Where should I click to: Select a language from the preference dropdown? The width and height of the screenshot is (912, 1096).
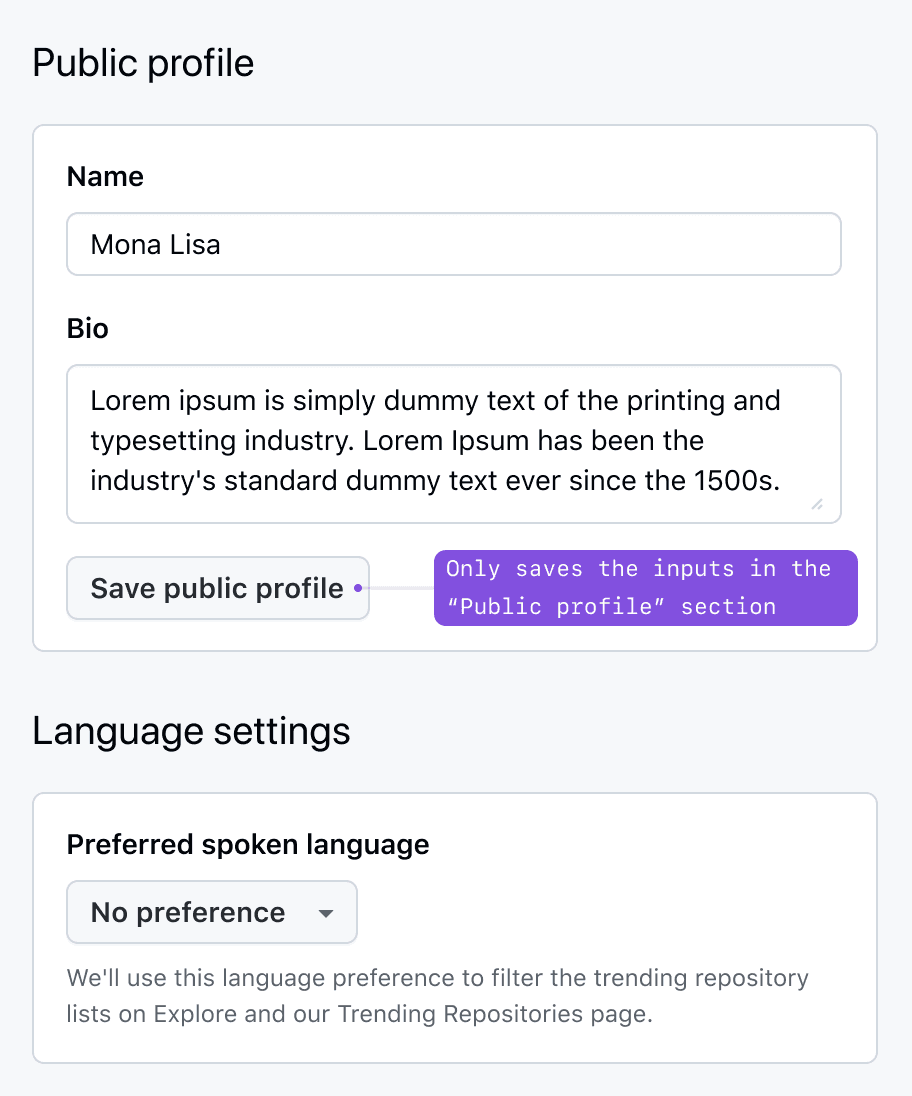tap(211, 912)
